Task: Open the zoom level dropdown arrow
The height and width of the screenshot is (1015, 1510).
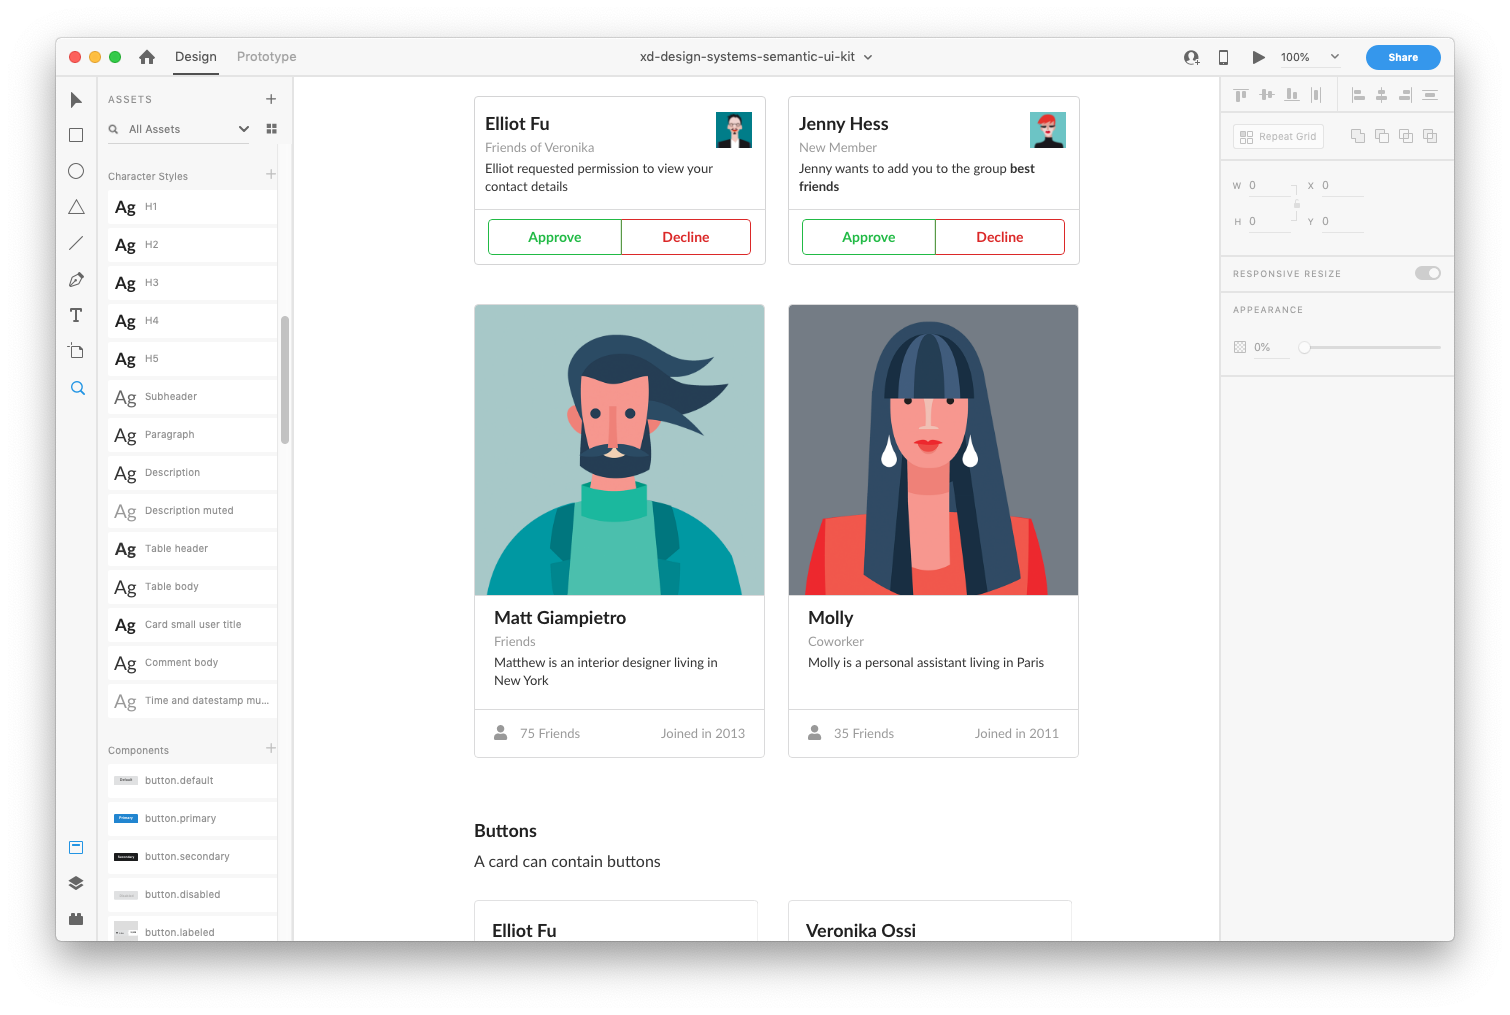Action: coord(1334,57)
